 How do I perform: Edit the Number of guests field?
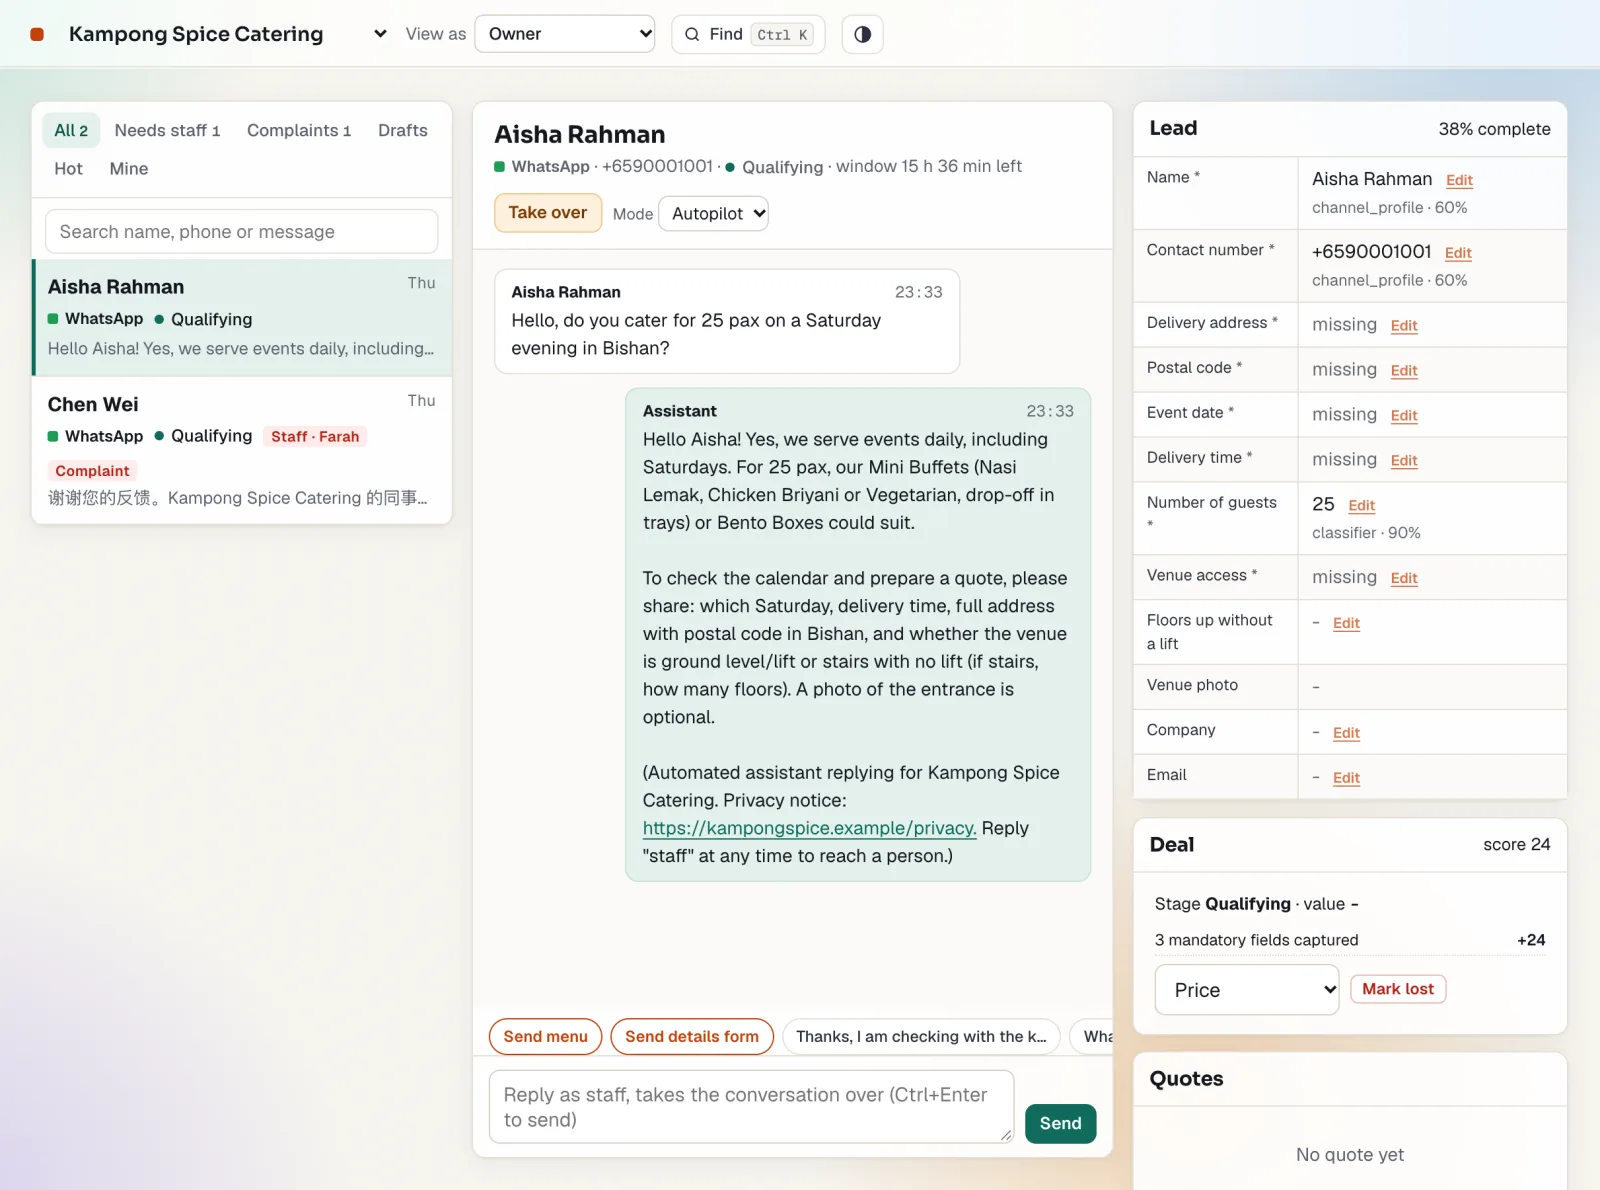[x=1362, y=505]
